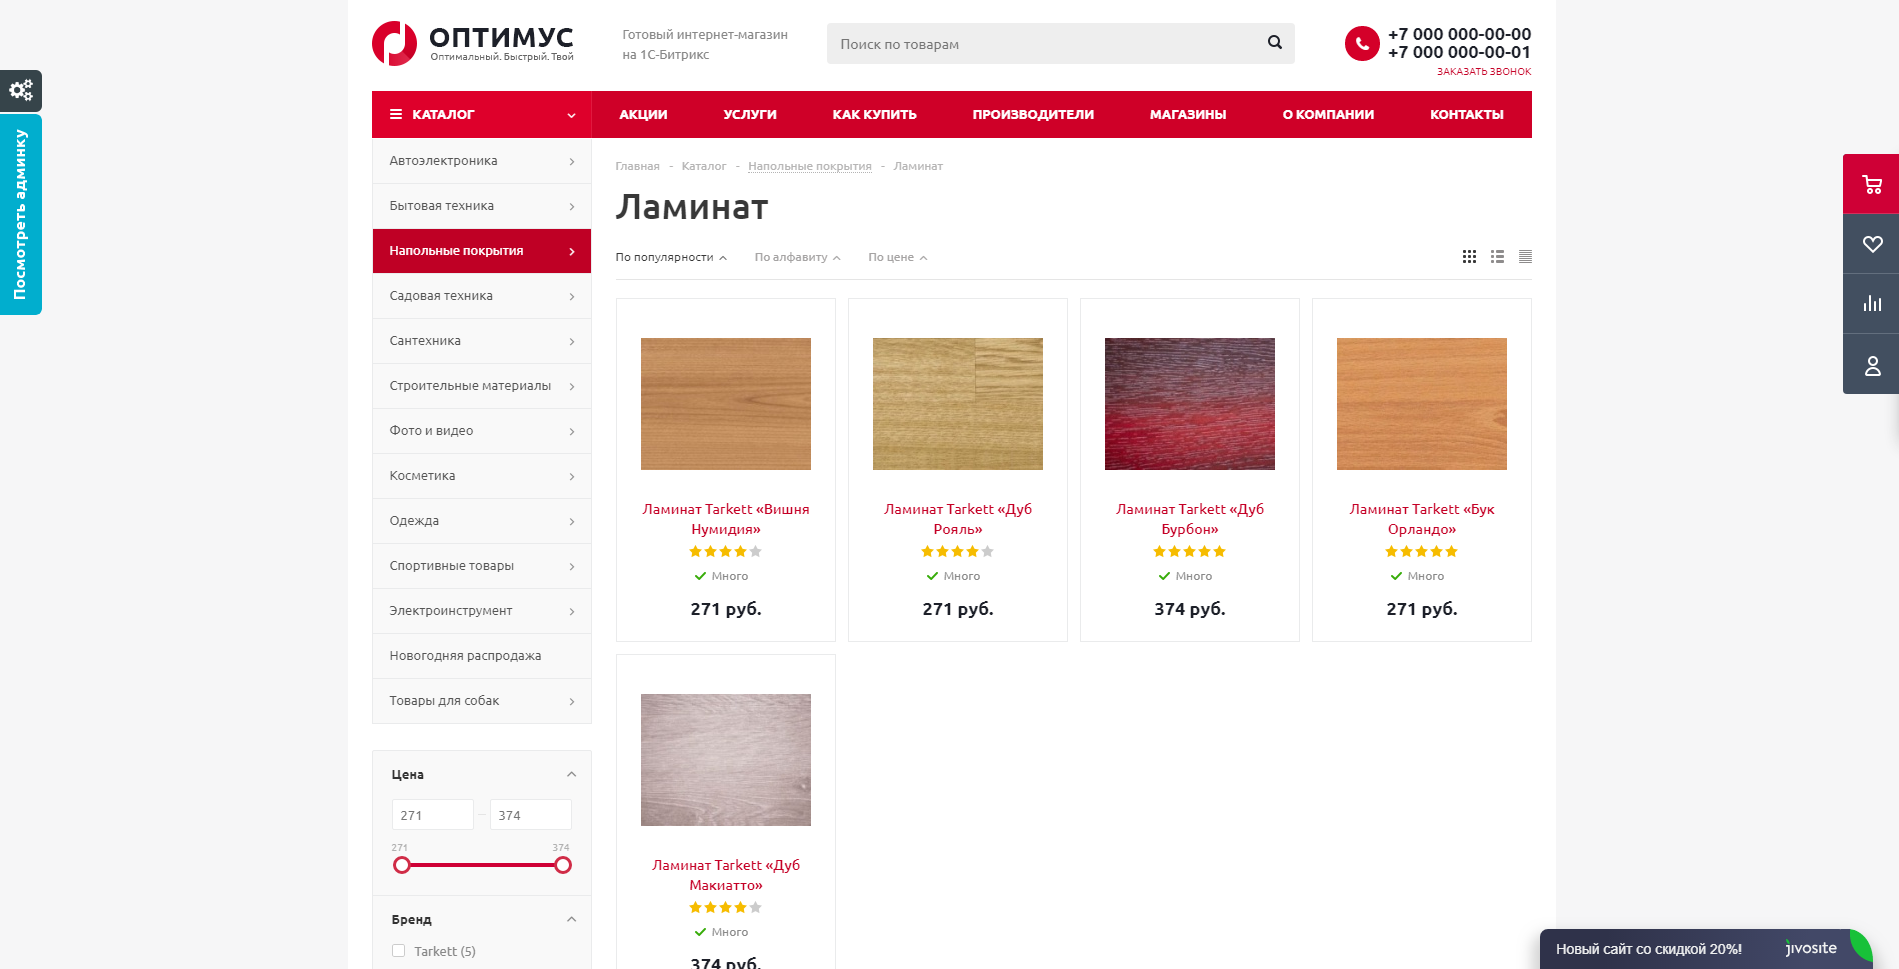Viewport: 1899px width, 969px height.
Task: Open Производители menu item
Action: pyautogui.click(x=1033, y=114)
